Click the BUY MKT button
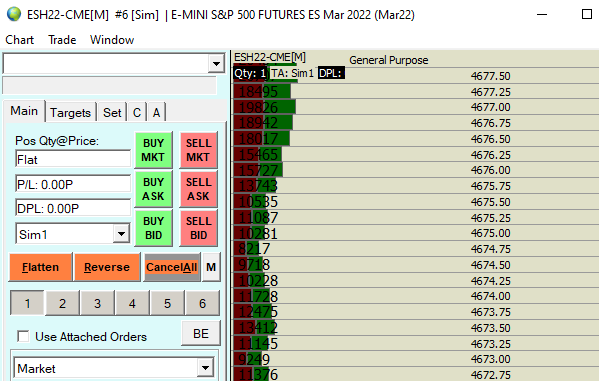Image resolution: width=599 pixels, height=381 pixels. 153,150
